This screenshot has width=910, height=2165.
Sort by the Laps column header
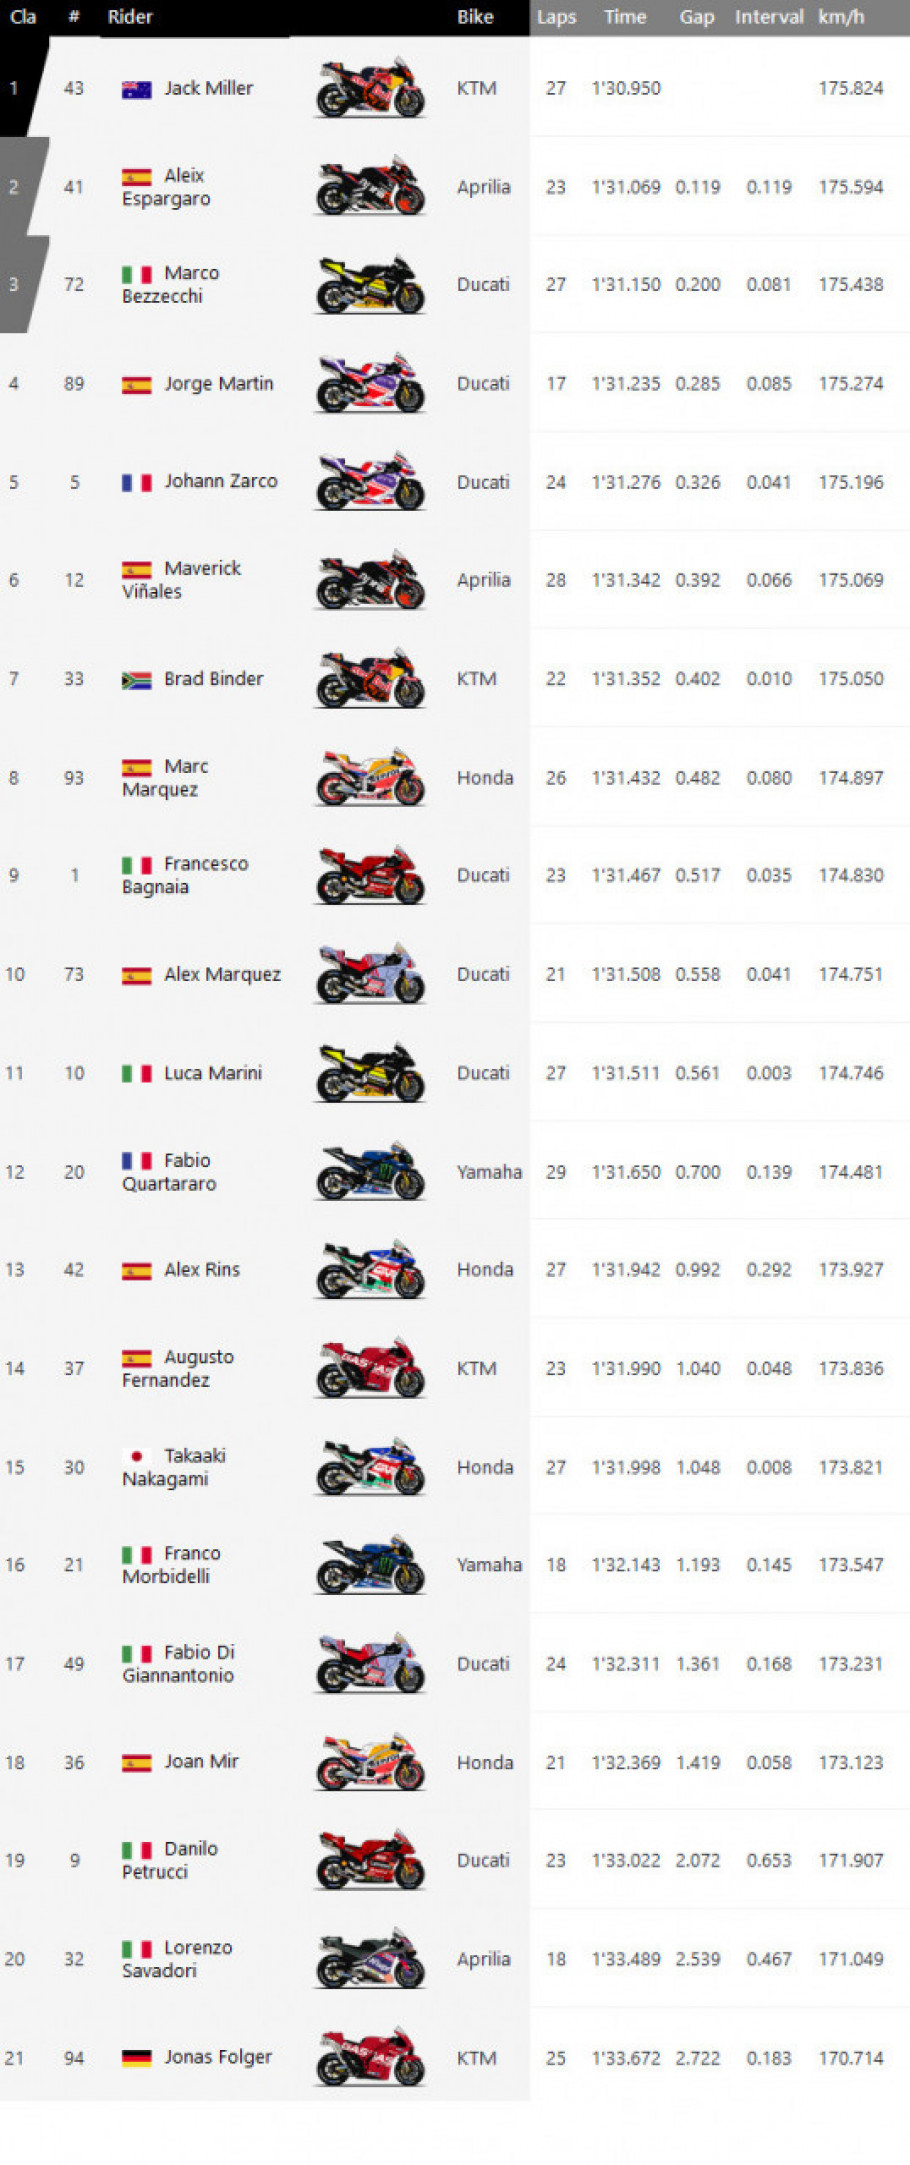point(556,17)
